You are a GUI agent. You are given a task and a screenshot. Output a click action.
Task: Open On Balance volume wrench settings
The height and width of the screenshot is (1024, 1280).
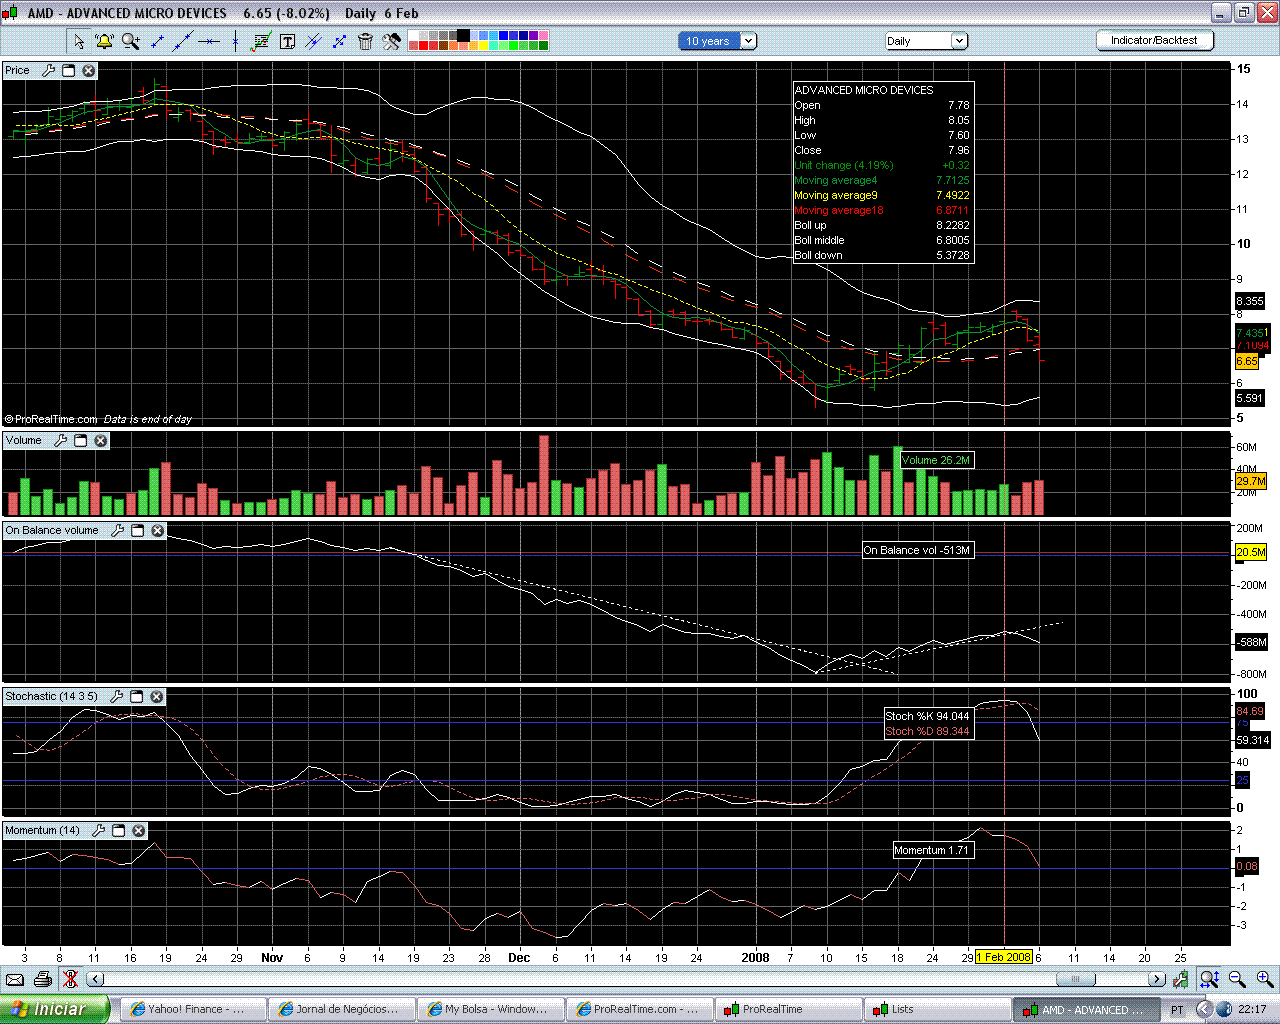coord(117,530)
